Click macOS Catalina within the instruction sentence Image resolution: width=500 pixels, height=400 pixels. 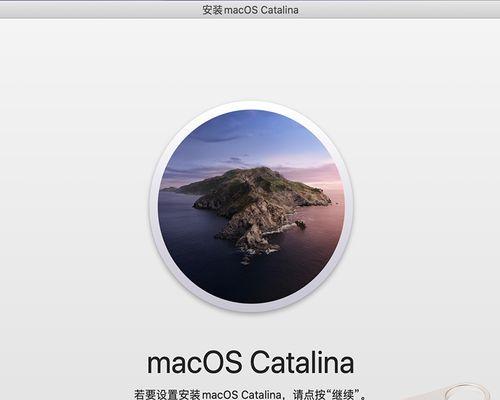242,395
